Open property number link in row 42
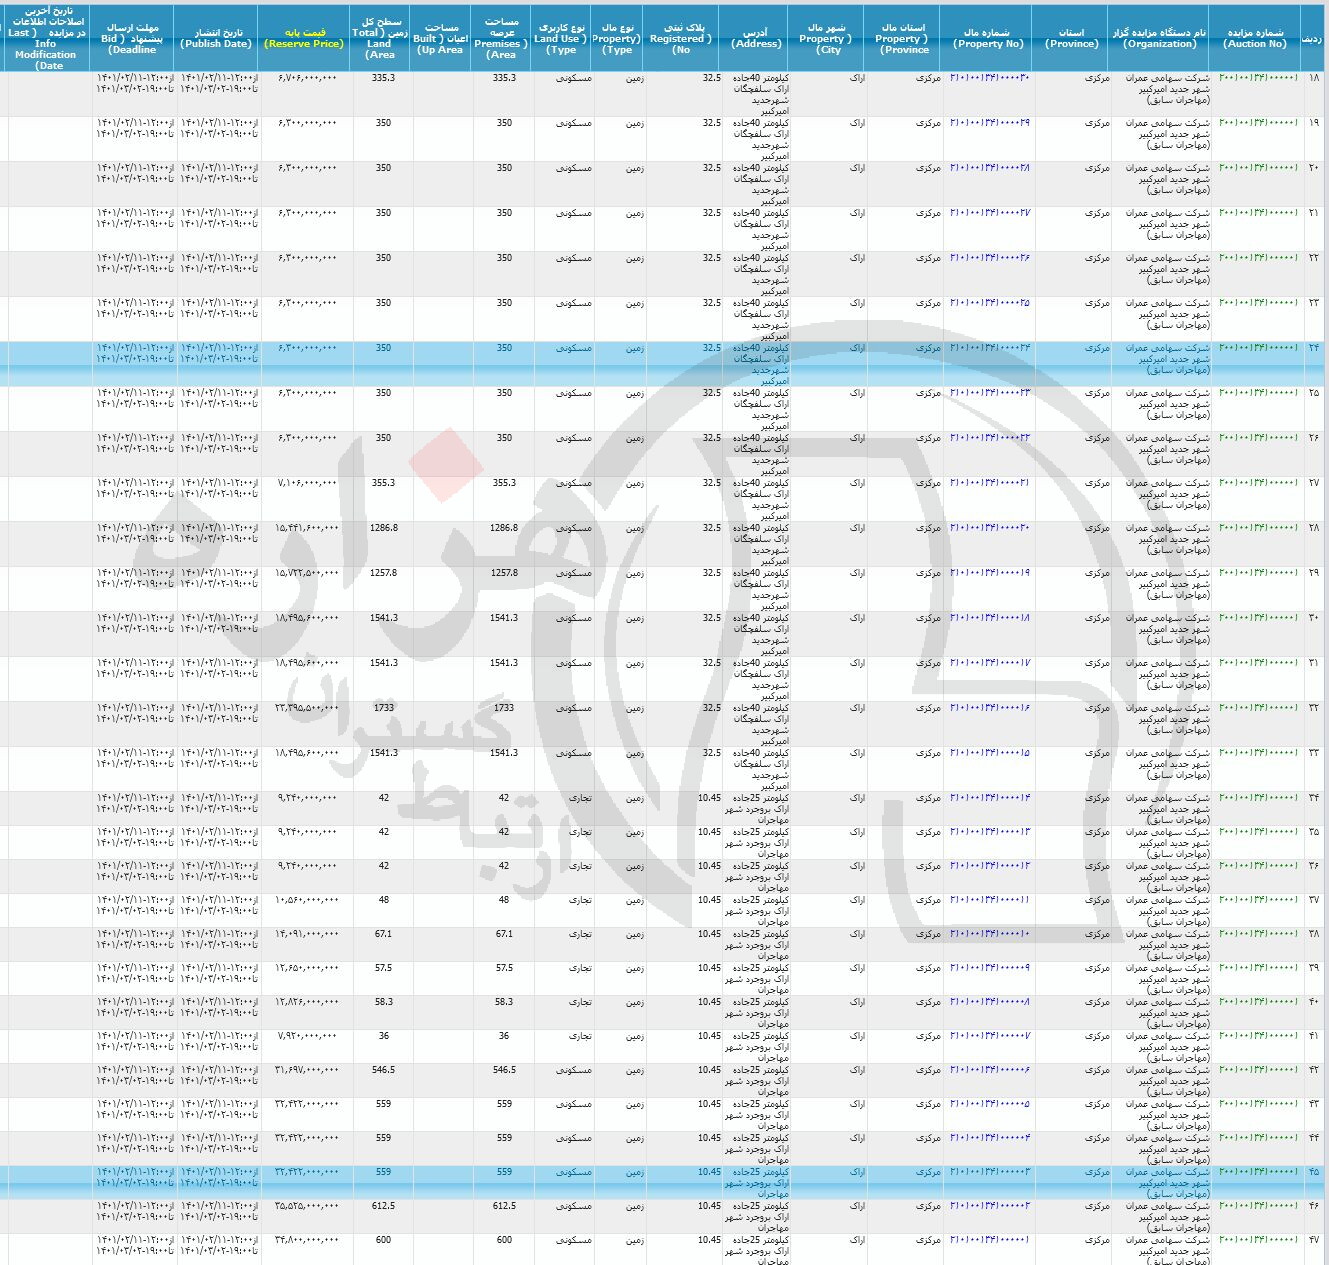This screenshot has height=1265, width=1329. click(989, 1070)
